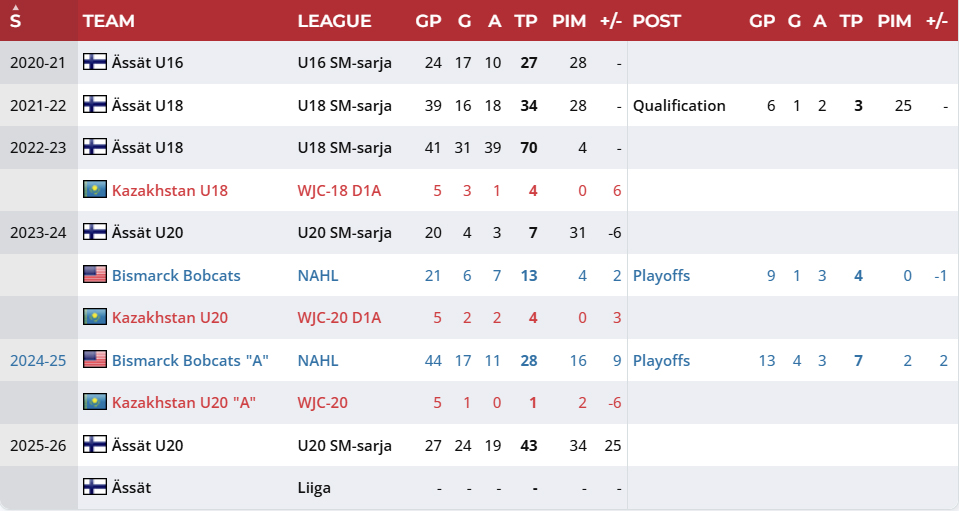Viewport: 959px width, 511px height.
Task: Open Qualification postseason entry for 2021-22
Action: pyautogui.click(x=679, y=105)
